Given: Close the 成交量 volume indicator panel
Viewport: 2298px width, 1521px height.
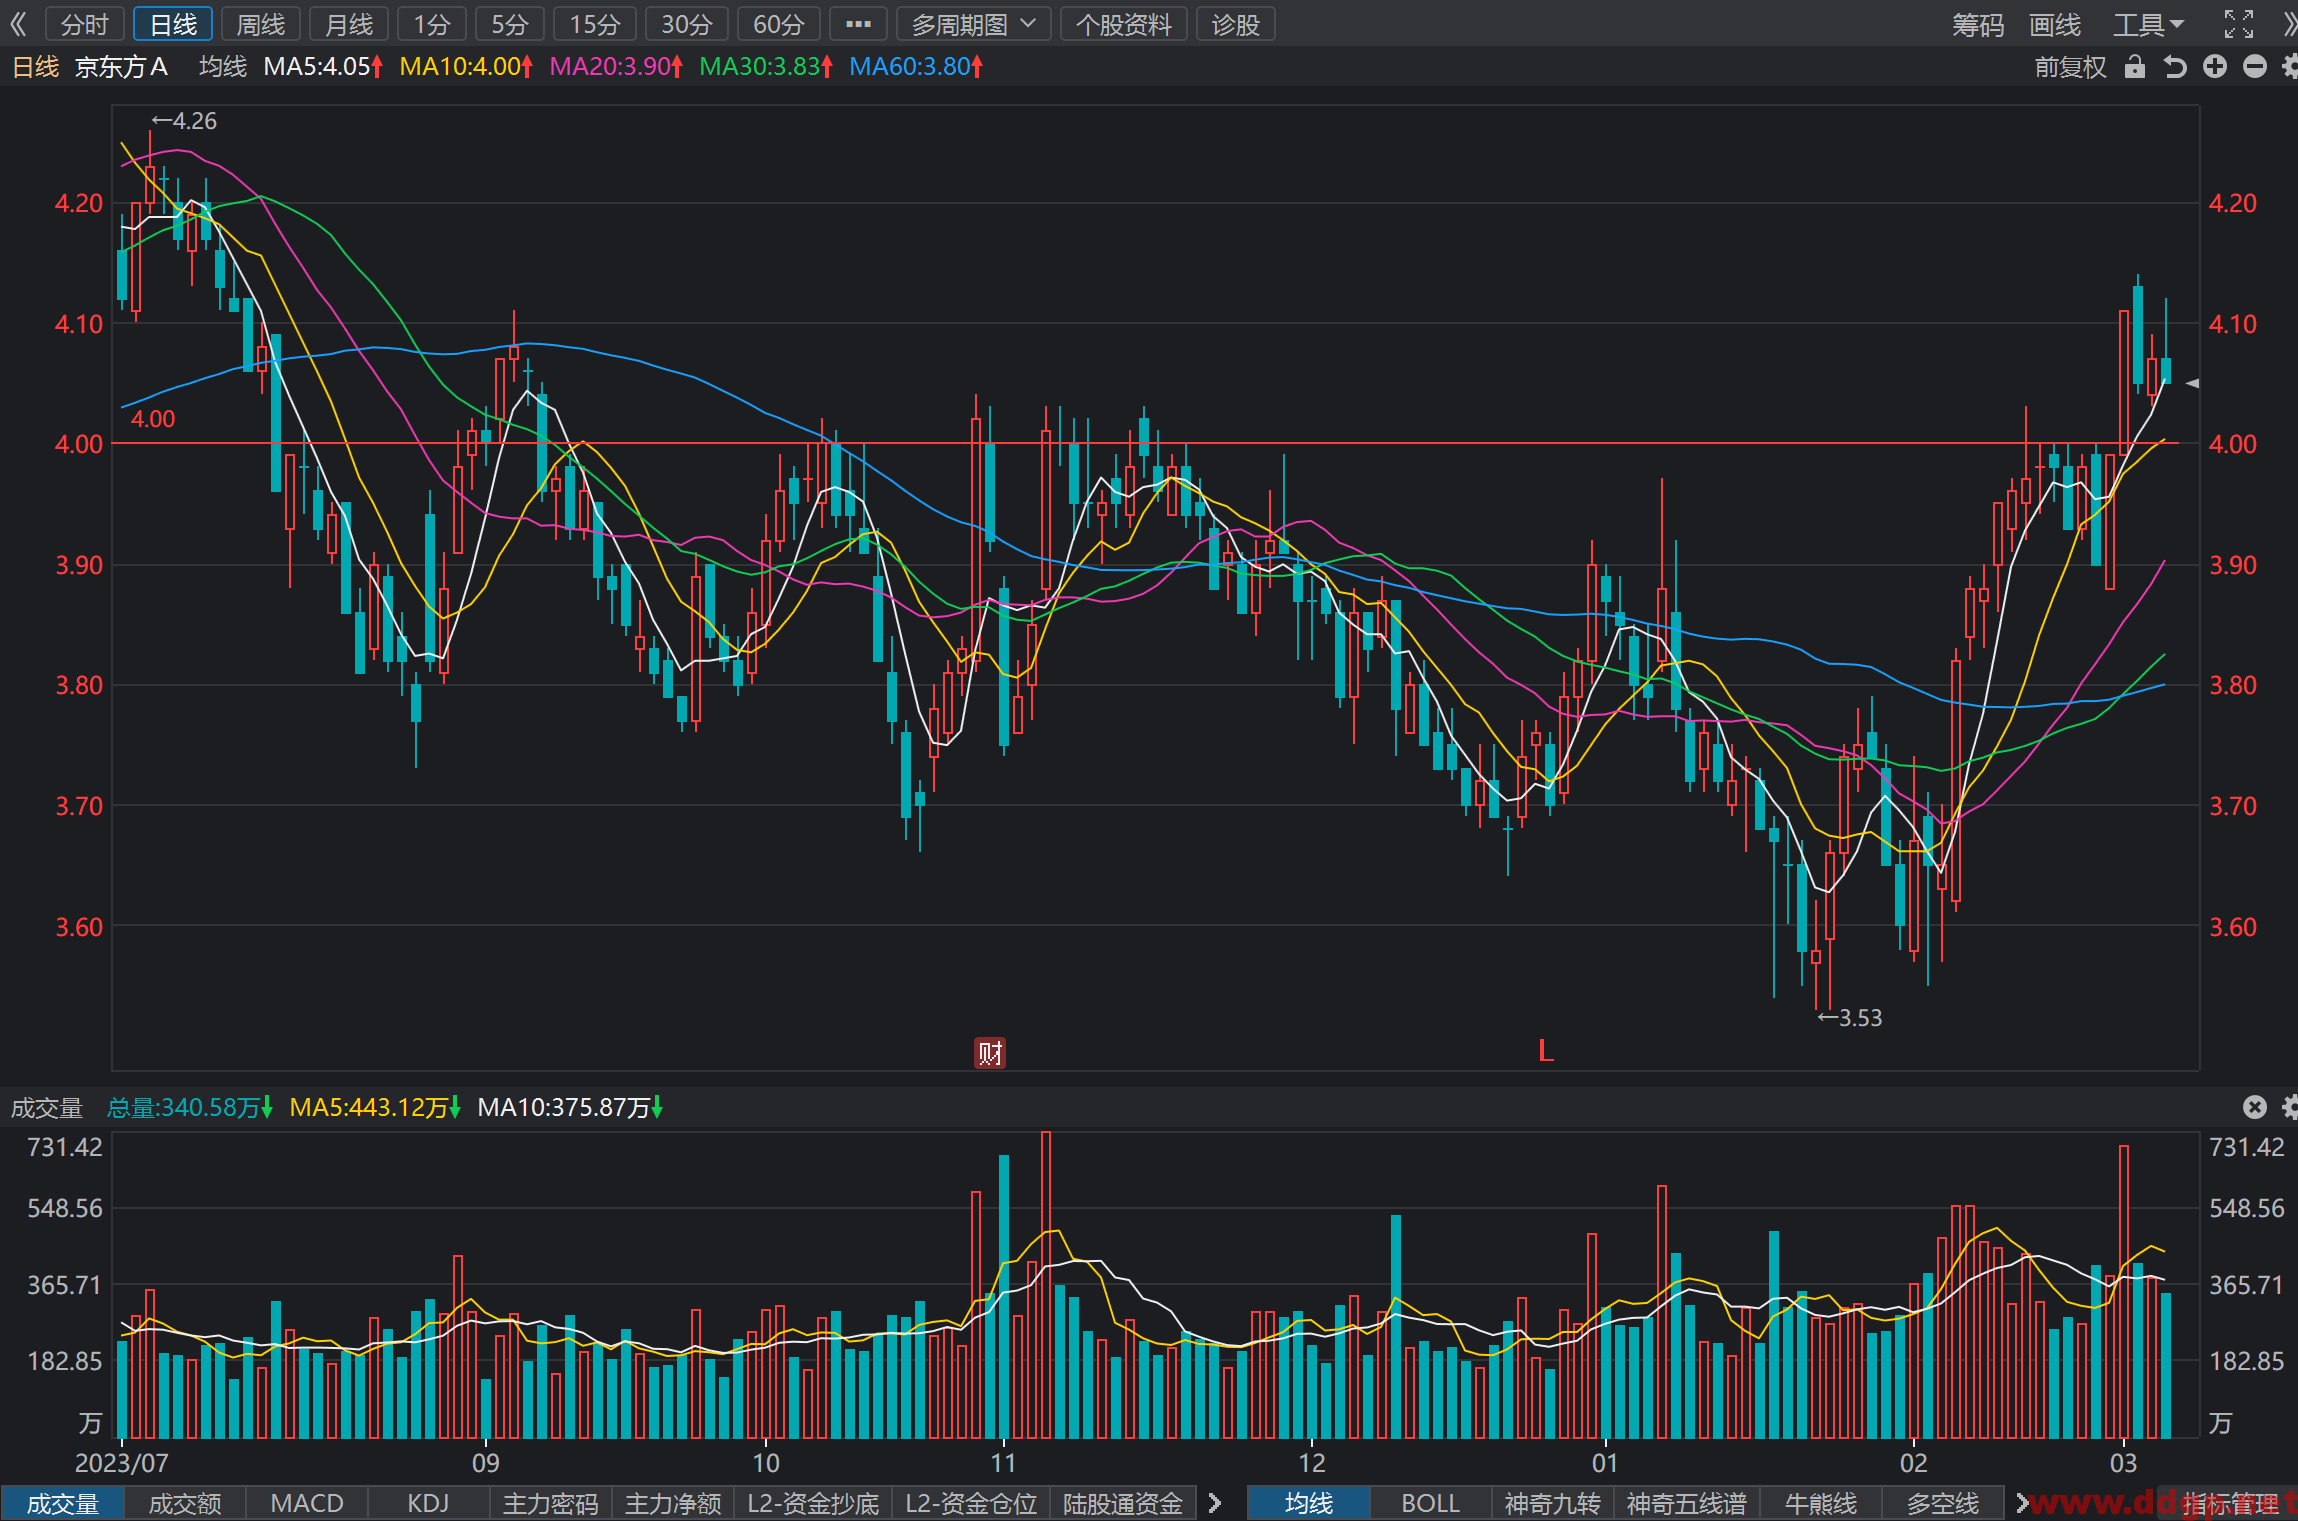Looking at the screenshot, I should (2254, 1107).
